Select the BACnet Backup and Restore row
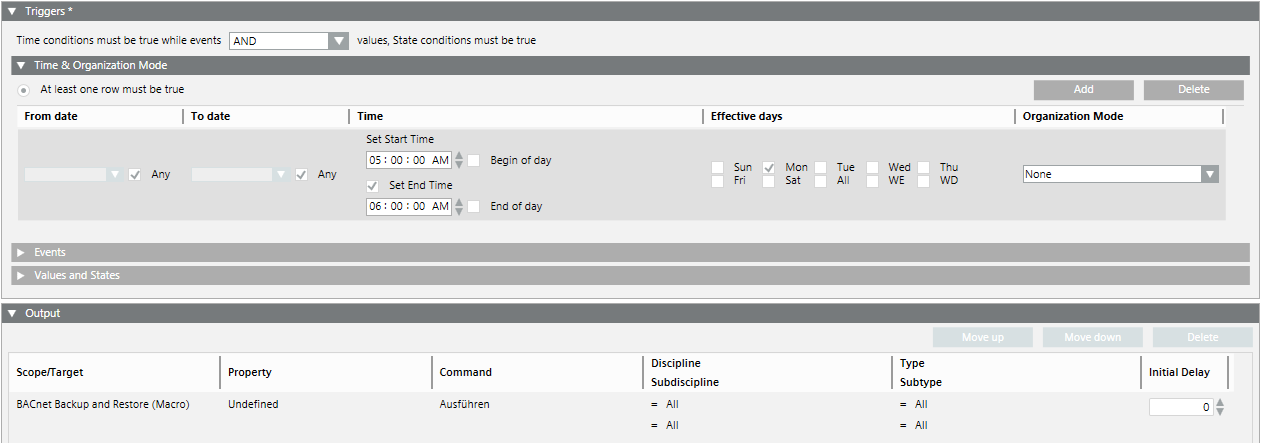The image size is (1261, 444). tap(103, 405)
